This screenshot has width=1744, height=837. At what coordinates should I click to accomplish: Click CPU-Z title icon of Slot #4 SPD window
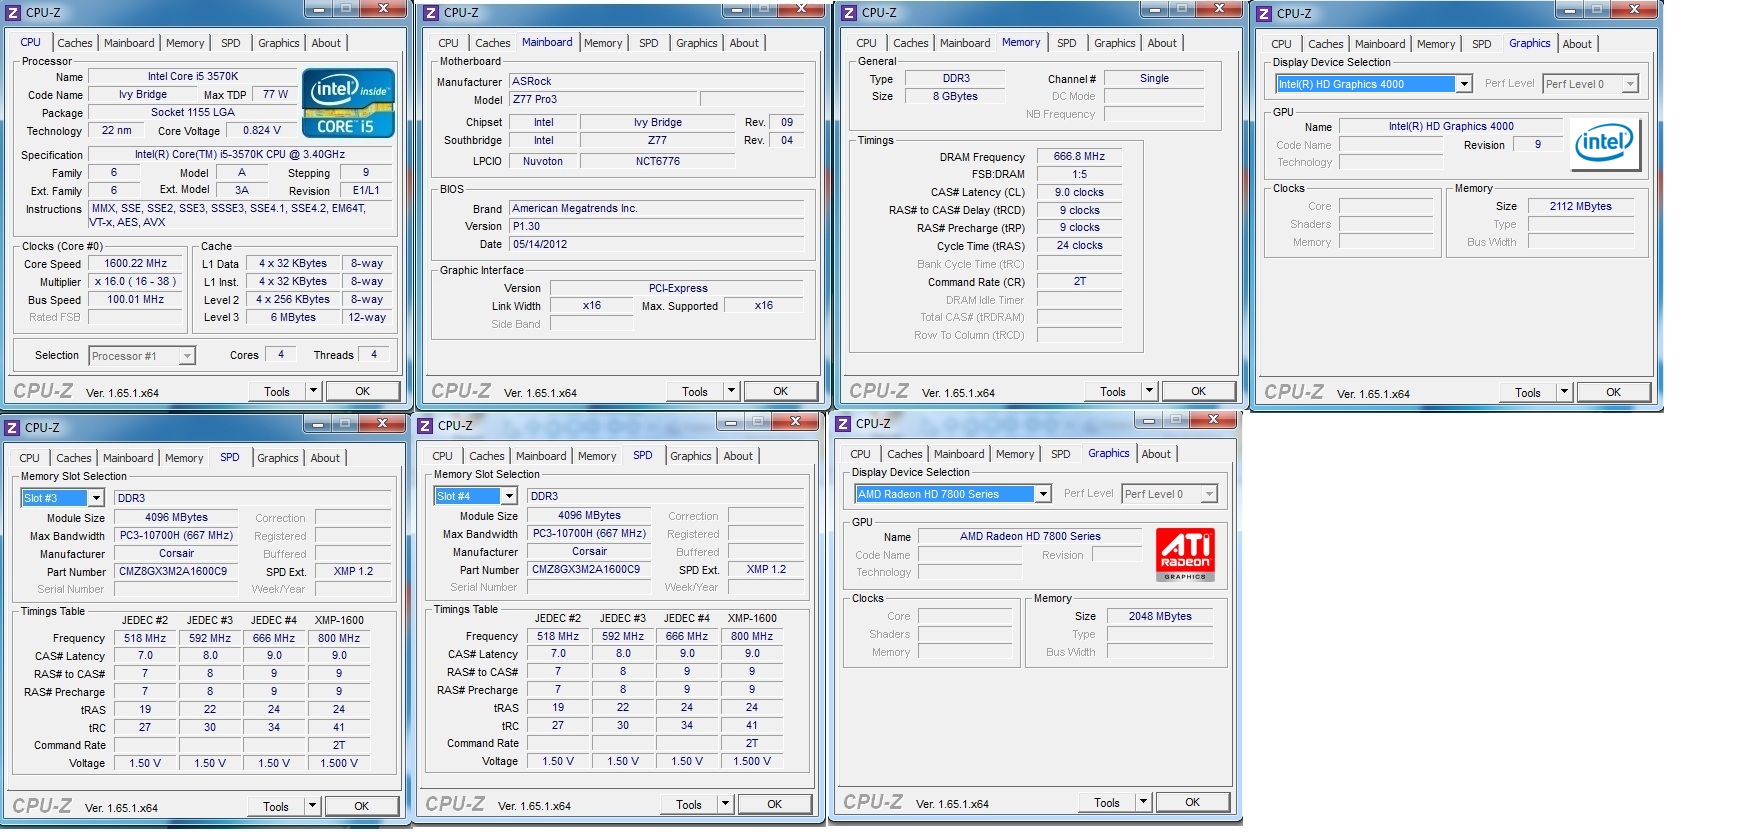coord(425,426)
